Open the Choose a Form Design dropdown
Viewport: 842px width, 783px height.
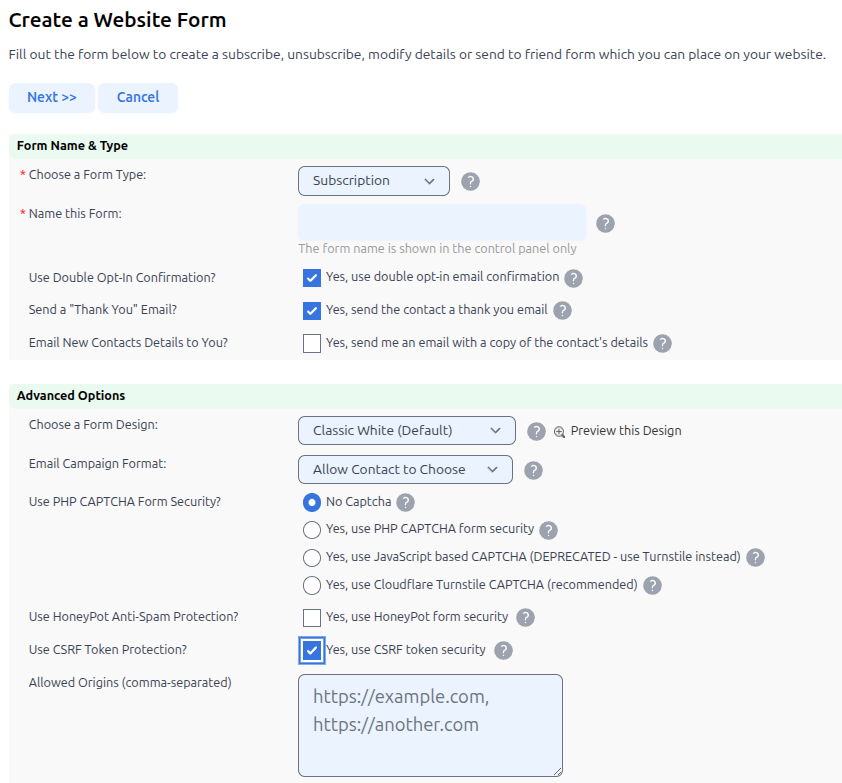coord(406,430)
